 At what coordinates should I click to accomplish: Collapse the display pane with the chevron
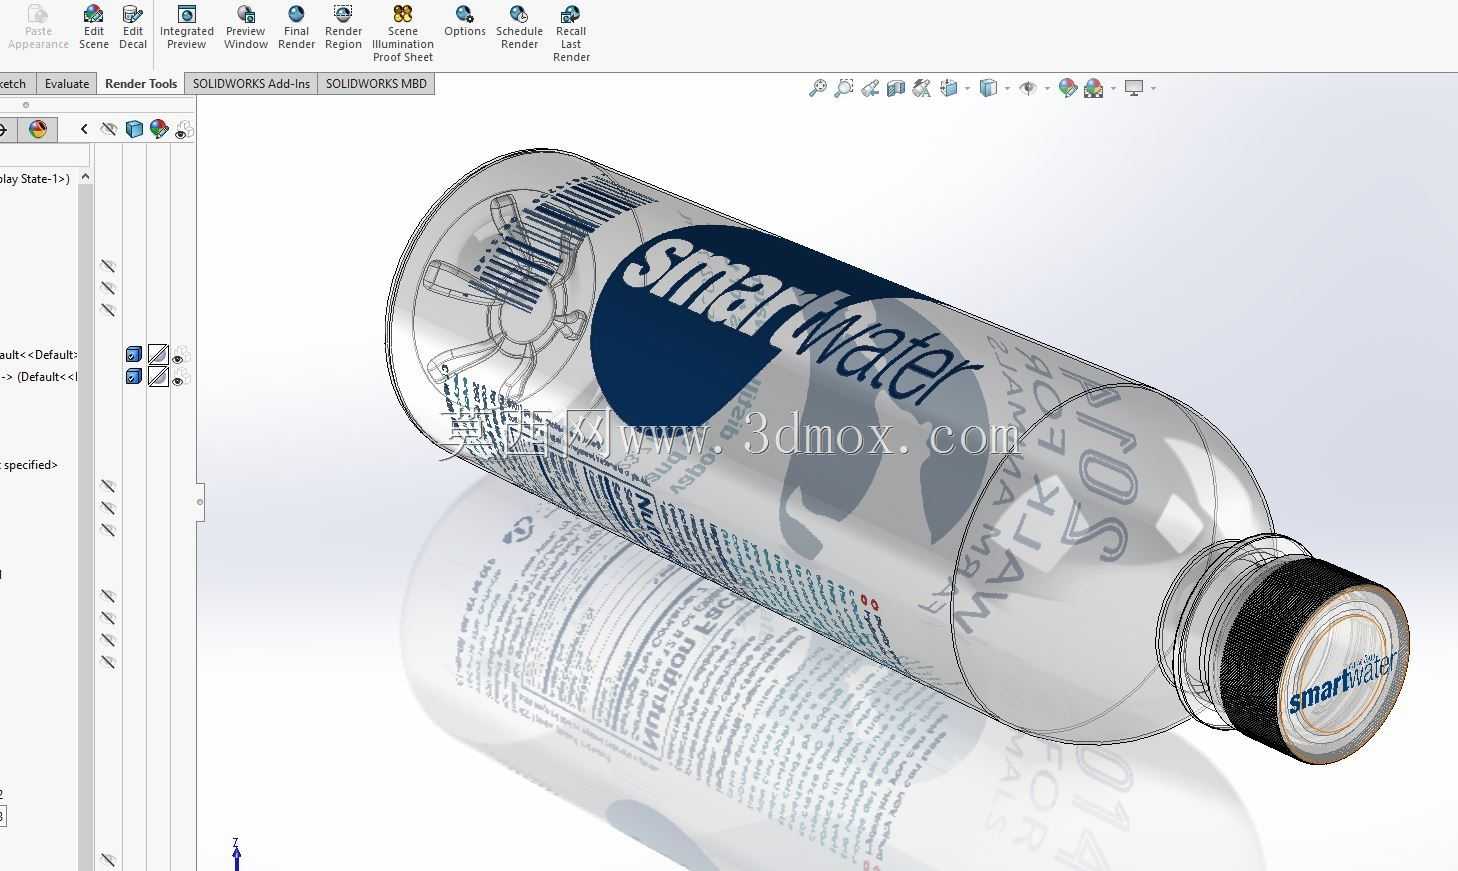tap(84, 129)
